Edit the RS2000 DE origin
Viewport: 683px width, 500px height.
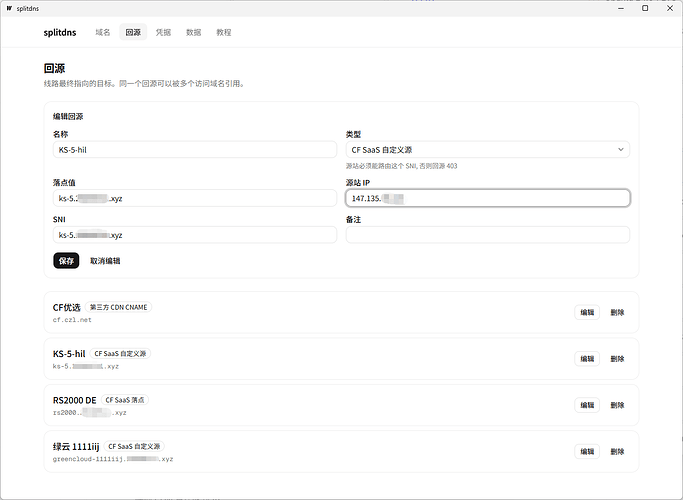point(587,405)
